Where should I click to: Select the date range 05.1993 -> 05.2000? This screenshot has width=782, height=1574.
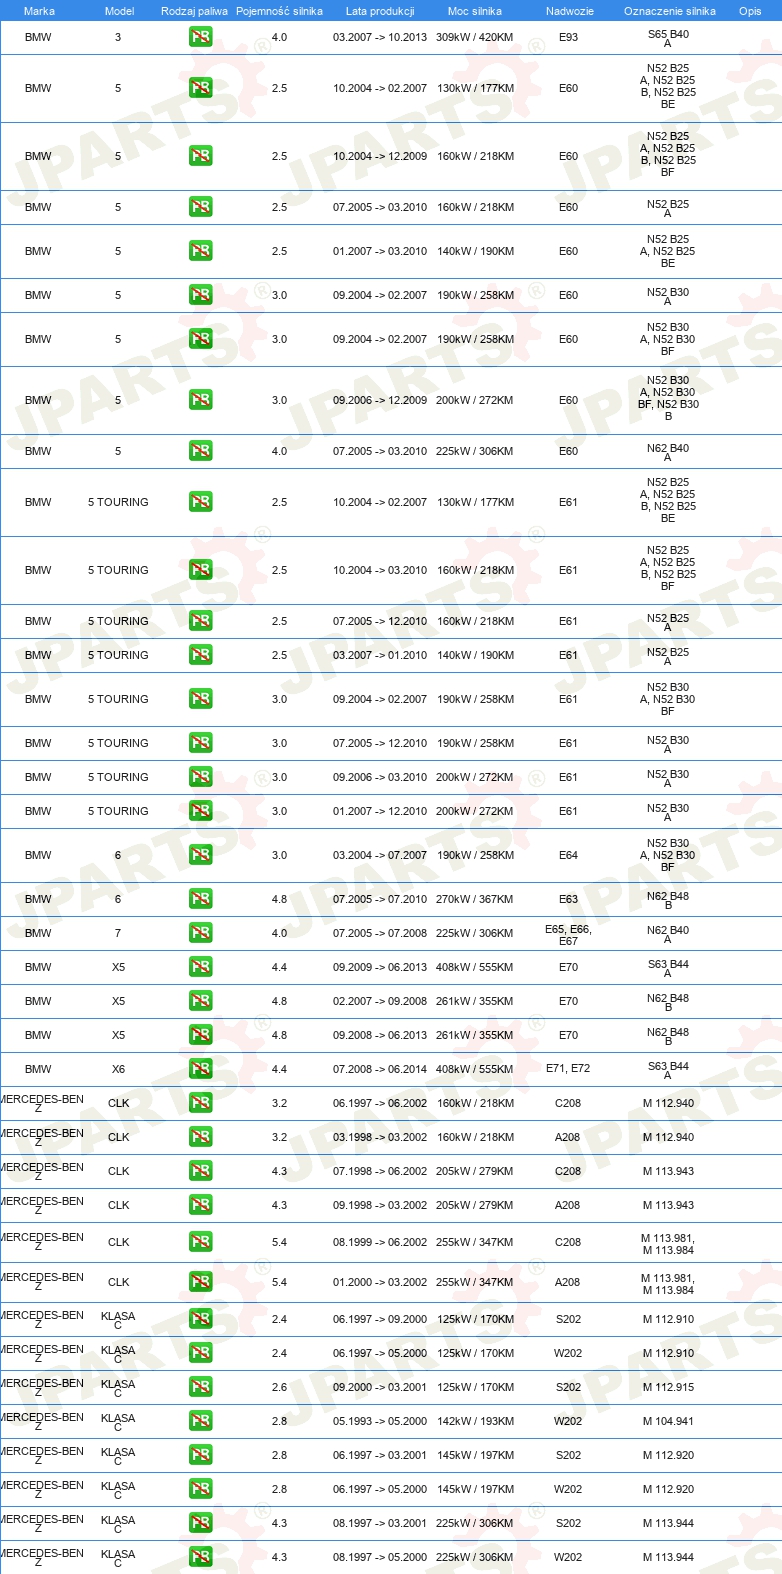[x=380, y=1421]
